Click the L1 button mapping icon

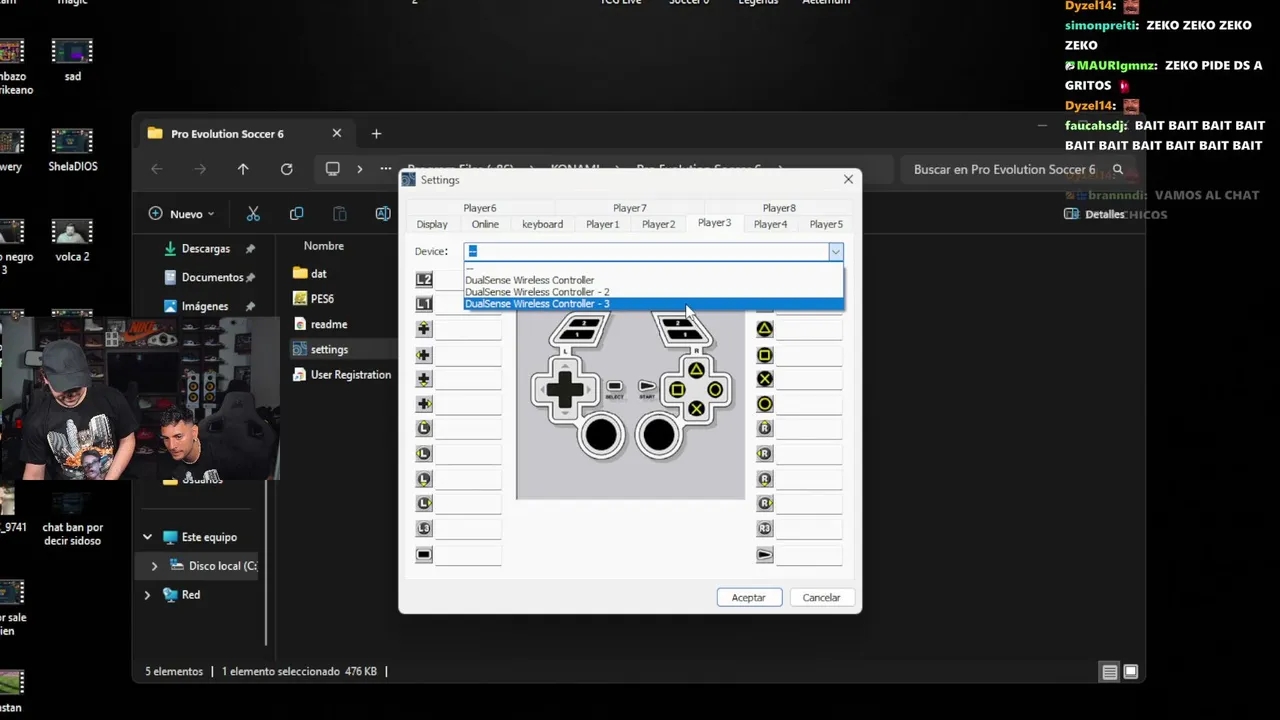coord(424,303)
